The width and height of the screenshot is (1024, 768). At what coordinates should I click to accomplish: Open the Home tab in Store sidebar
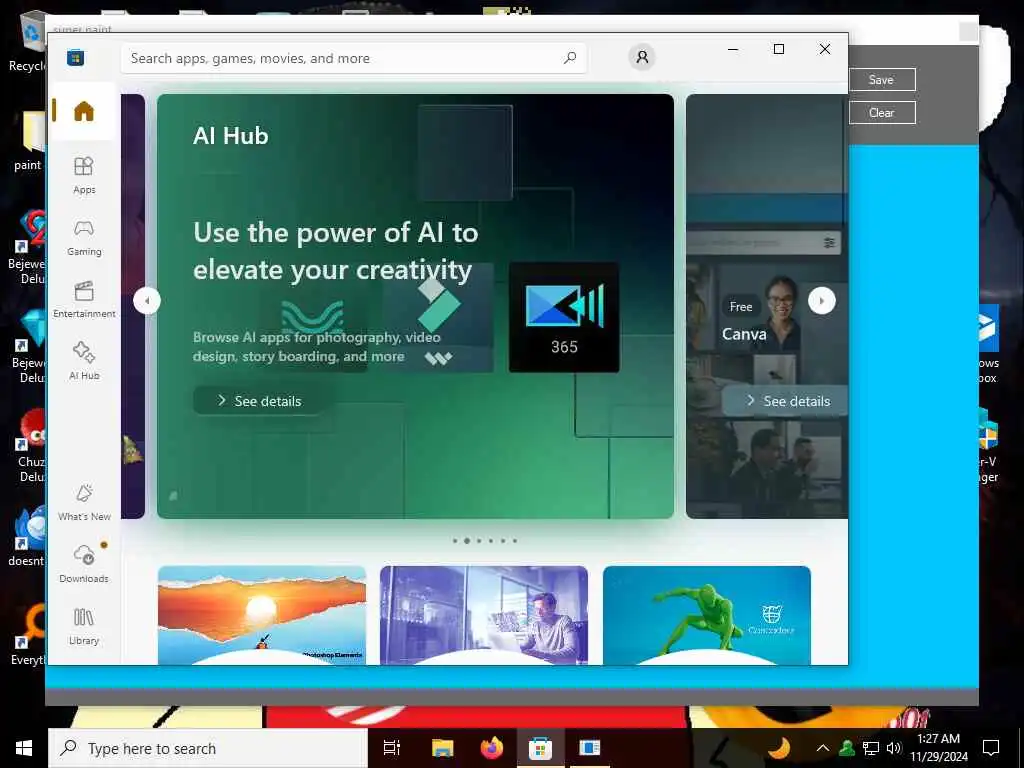click(x=84, y=111)
